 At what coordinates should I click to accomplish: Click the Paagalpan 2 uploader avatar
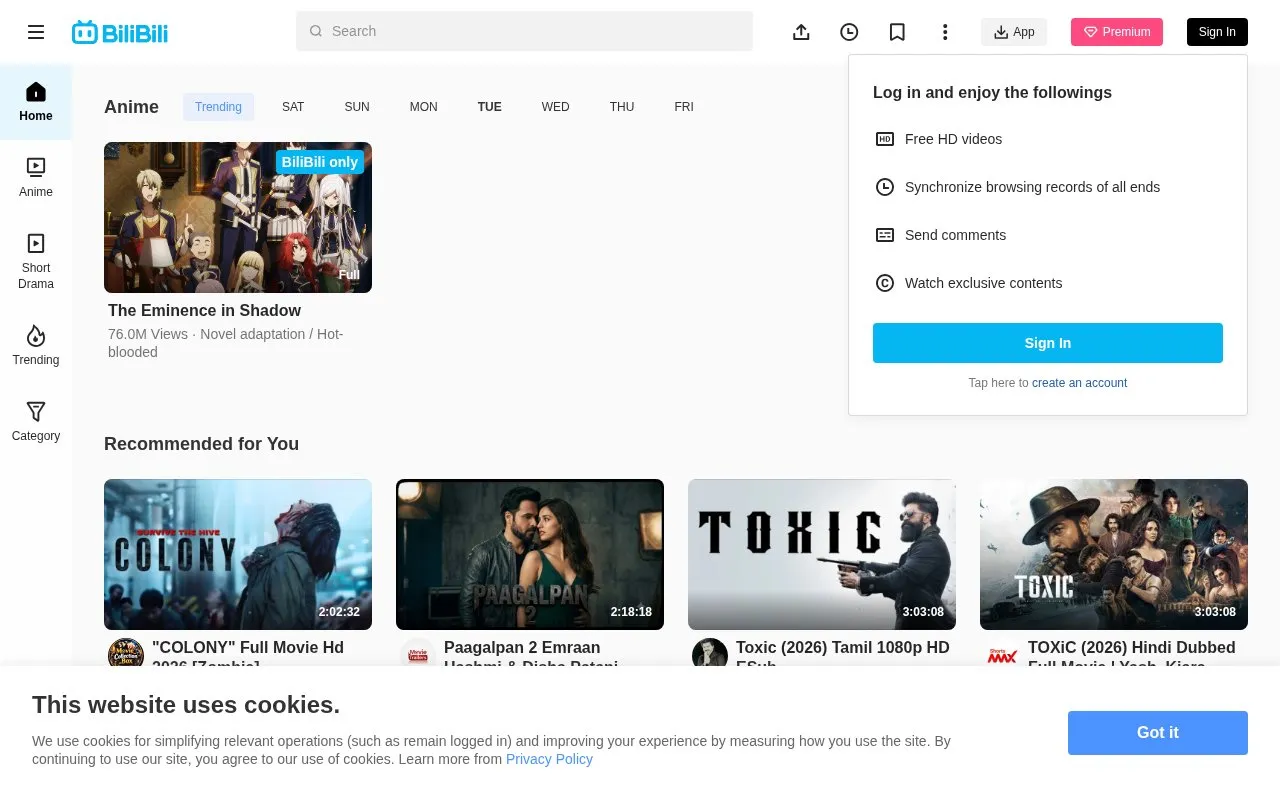pyautogui.click(x=418, y=652)
